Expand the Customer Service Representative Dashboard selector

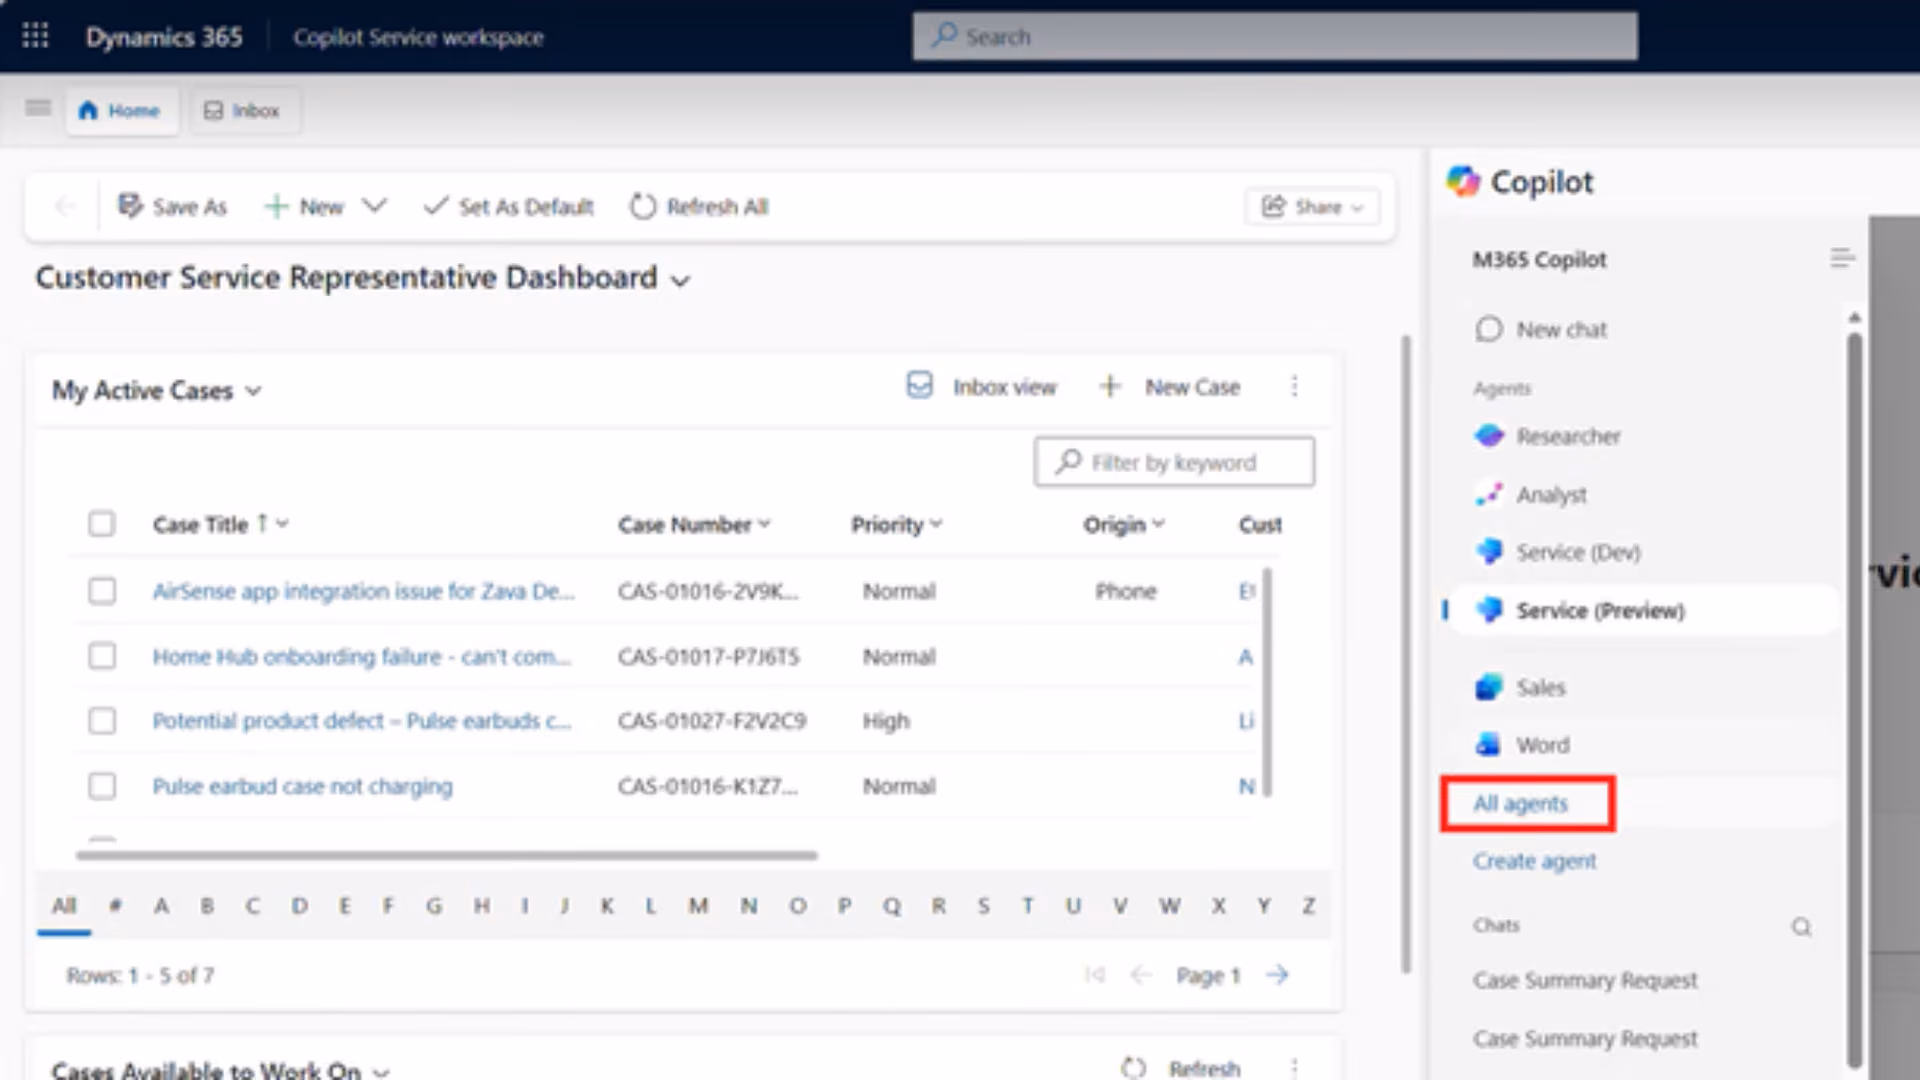(681, 281)
